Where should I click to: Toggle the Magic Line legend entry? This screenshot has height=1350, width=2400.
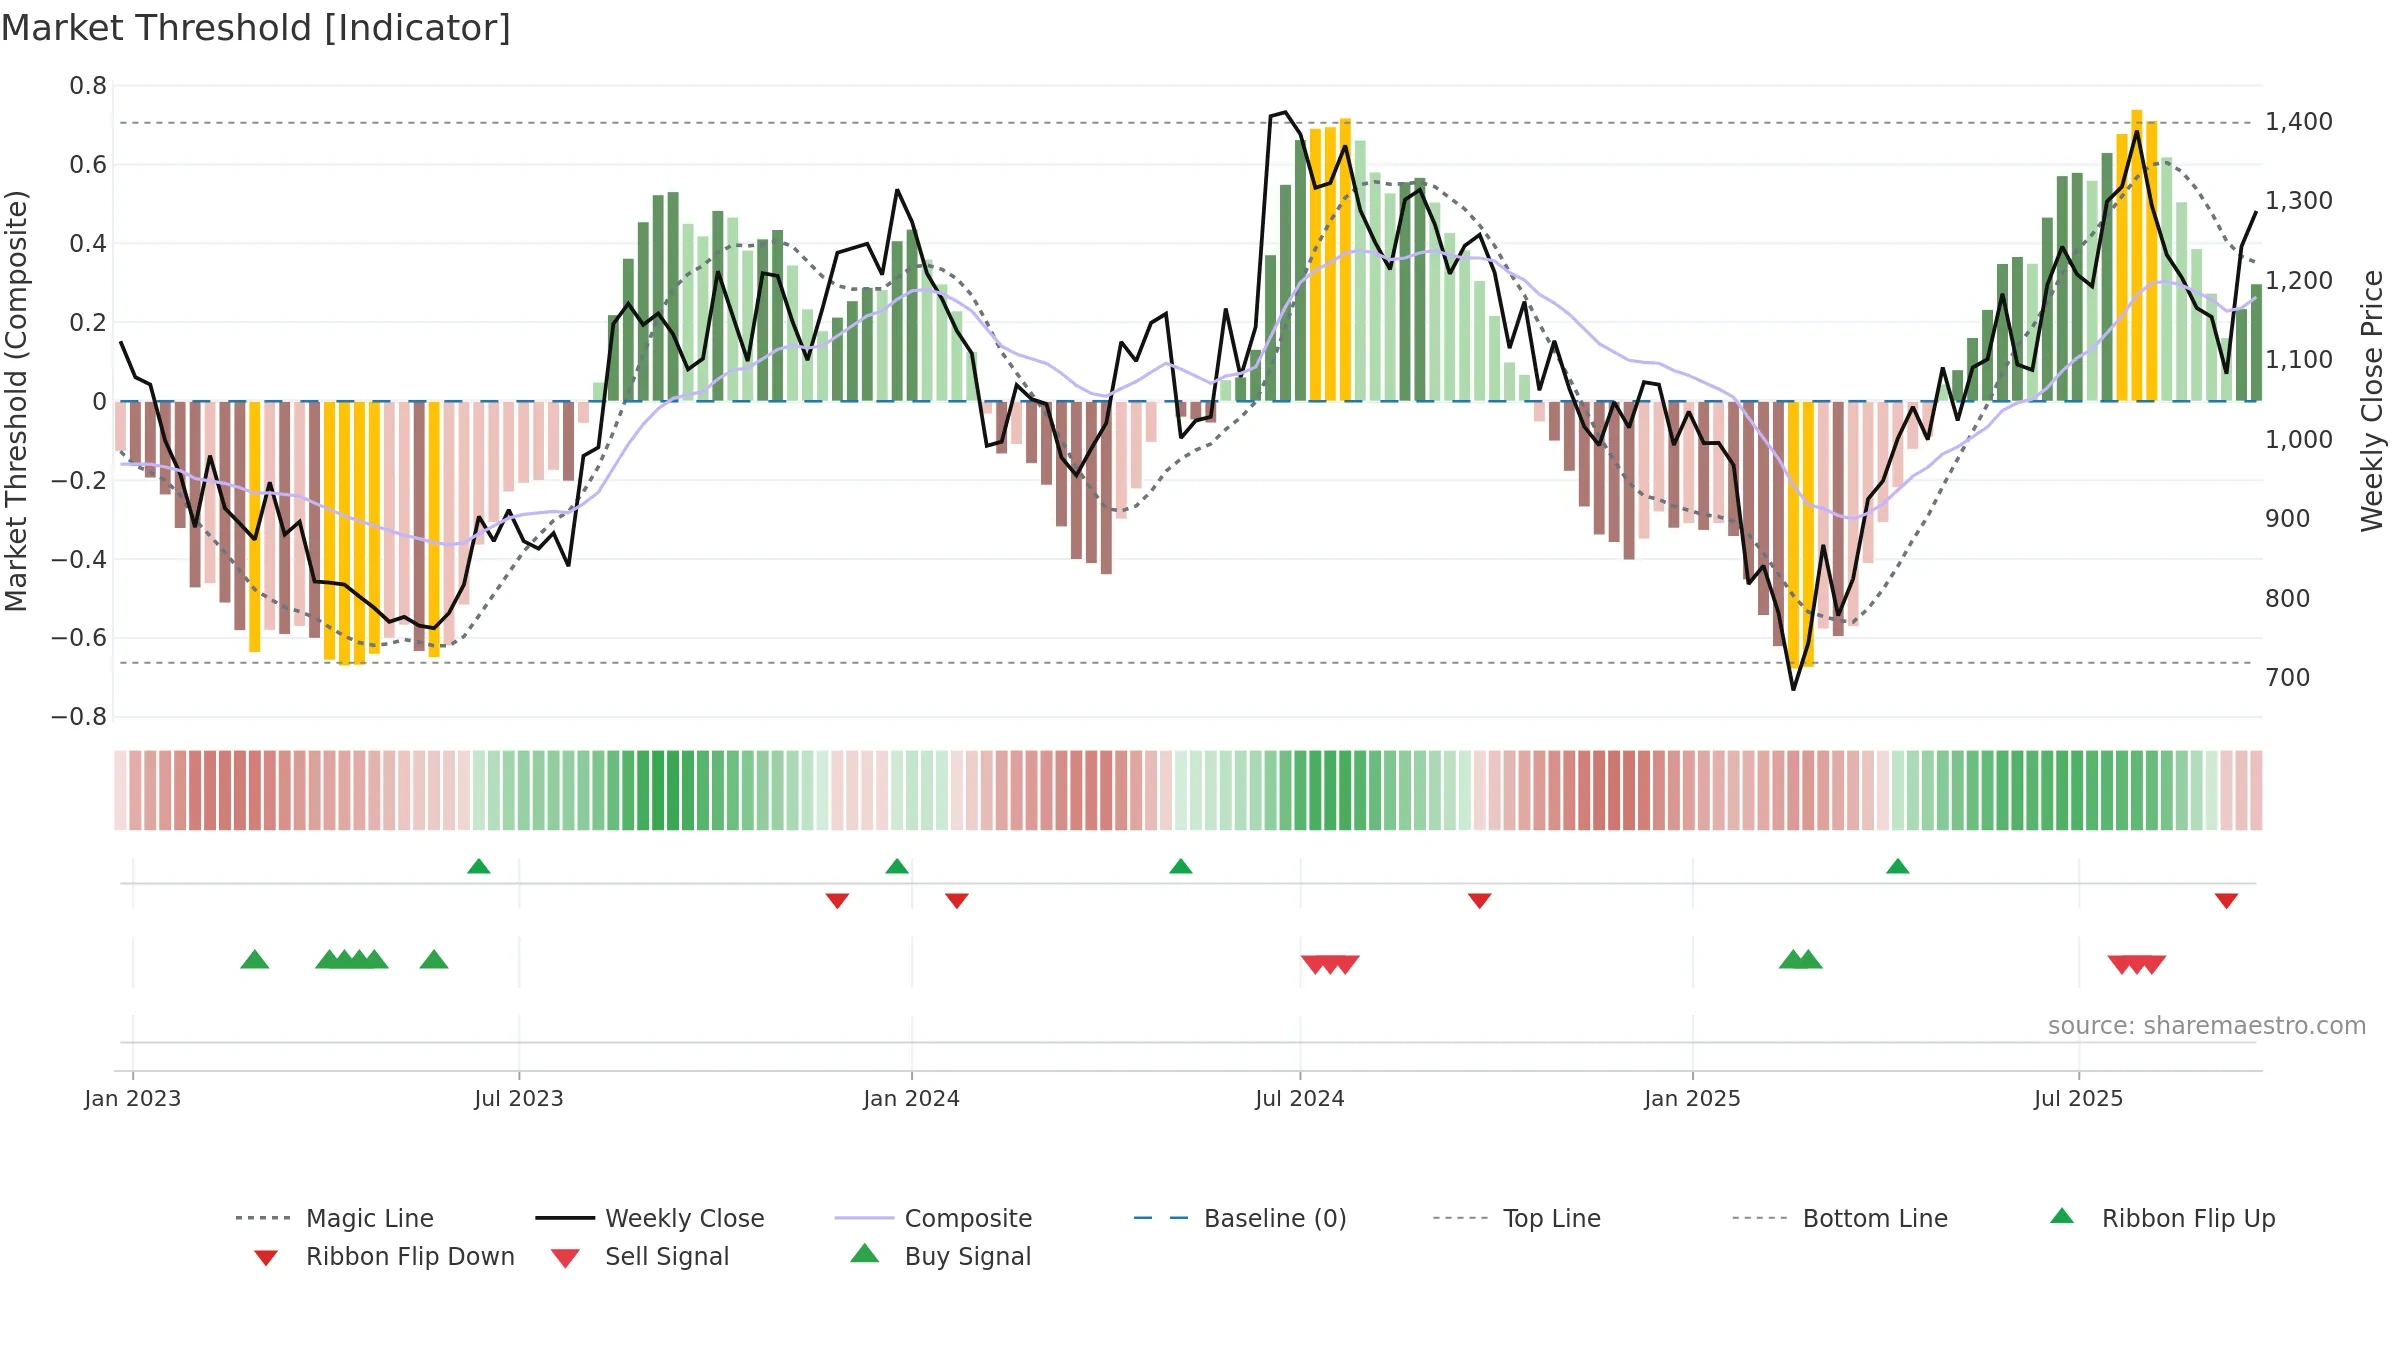tap(334, 1218)
